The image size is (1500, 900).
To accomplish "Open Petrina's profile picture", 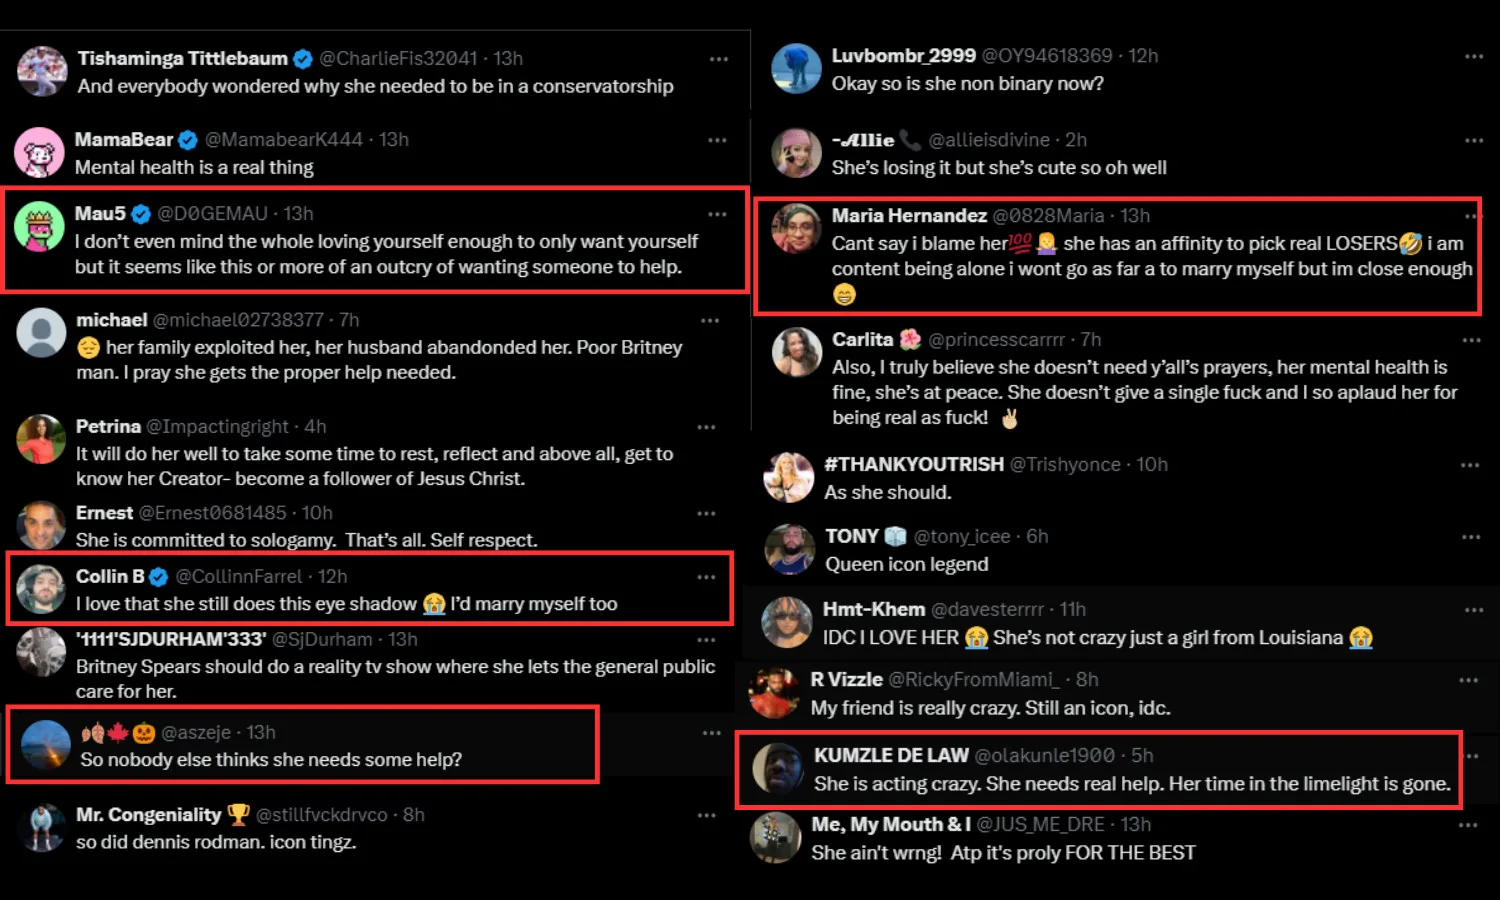I will click(x=42, y=440).
